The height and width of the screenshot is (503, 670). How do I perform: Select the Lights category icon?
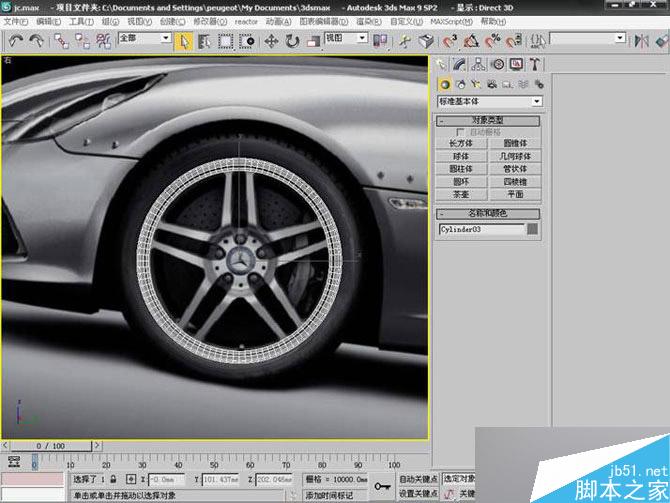coord(476,84)
